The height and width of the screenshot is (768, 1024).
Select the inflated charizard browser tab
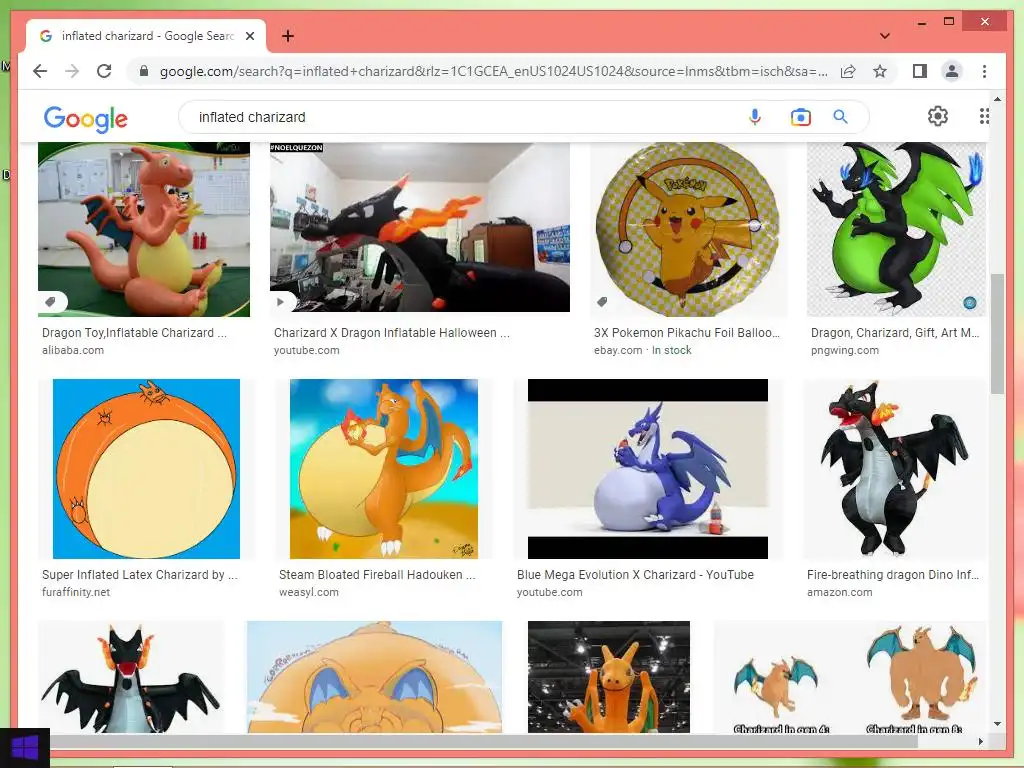pyautogui.click(x=146, y=36)
